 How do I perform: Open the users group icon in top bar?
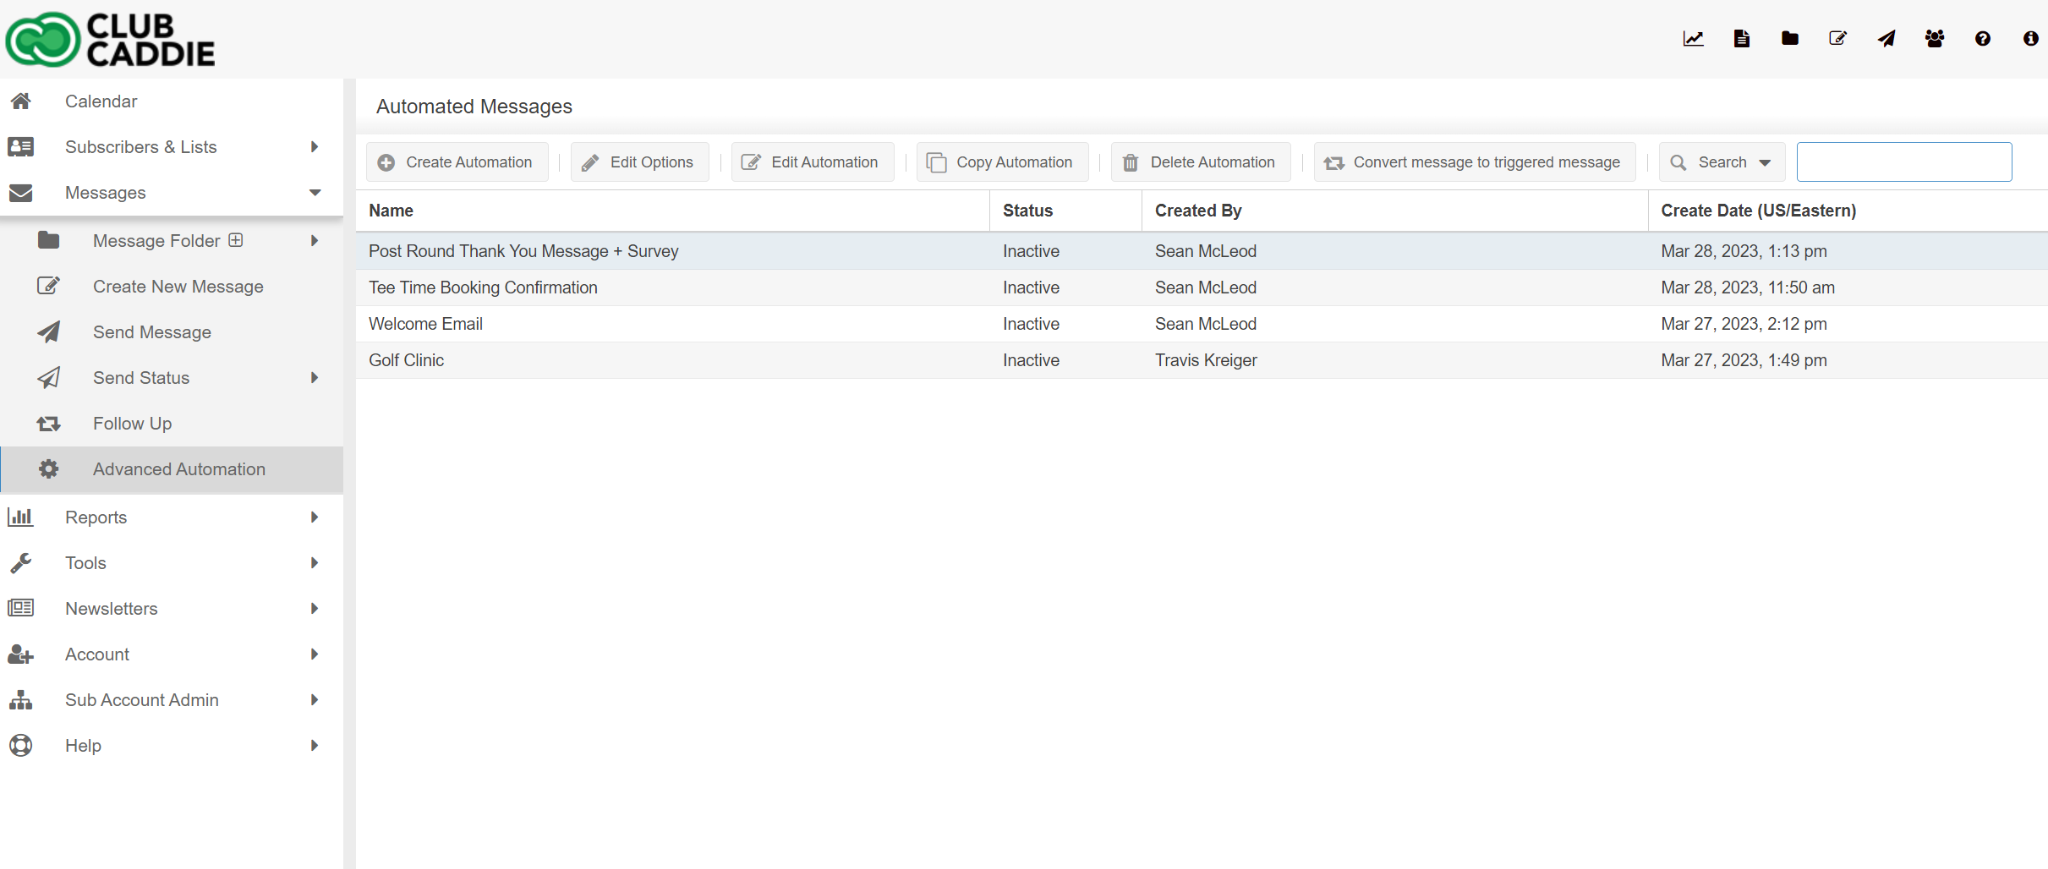pos(1934,39)
